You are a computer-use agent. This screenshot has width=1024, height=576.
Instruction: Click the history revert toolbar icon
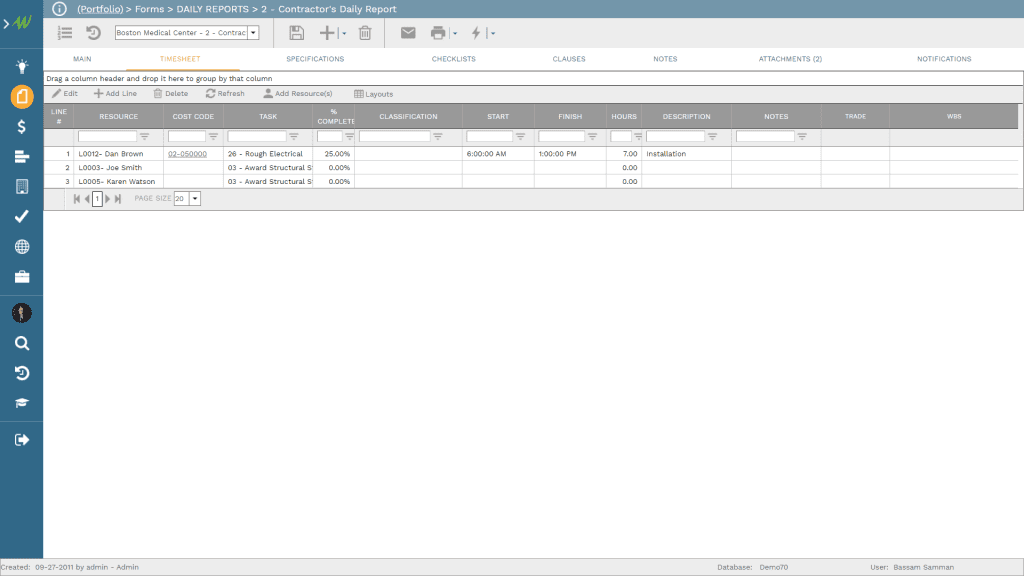(93, 33)
